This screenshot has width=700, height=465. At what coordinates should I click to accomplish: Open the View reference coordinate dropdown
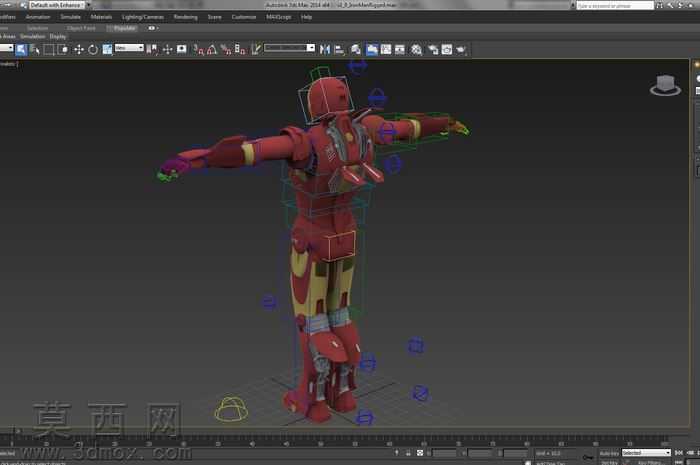point(129,48)
